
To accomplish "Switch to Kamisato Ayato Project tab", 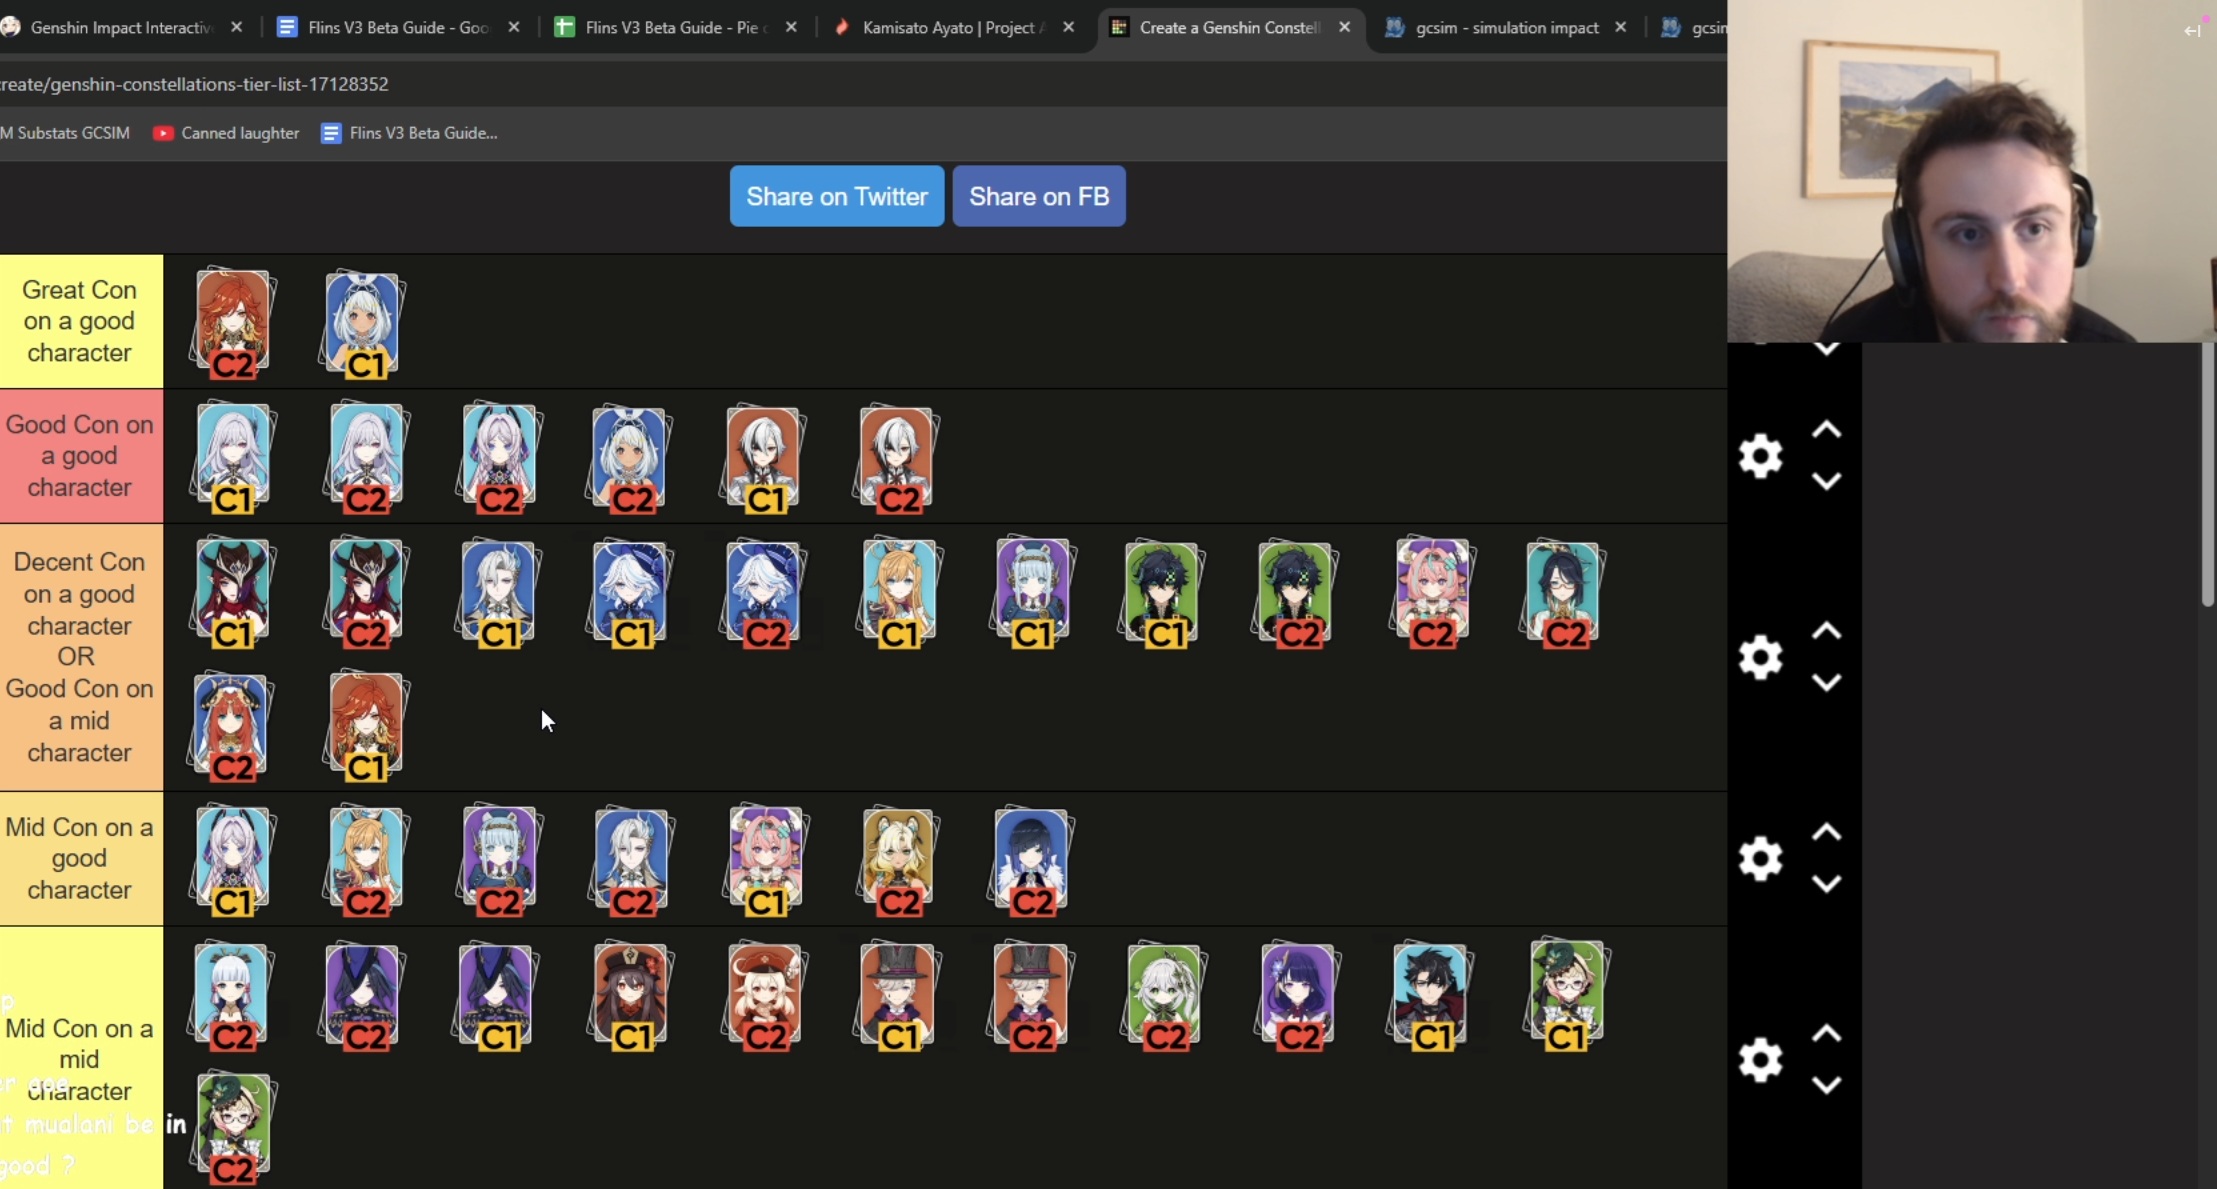I will (946, 28).
